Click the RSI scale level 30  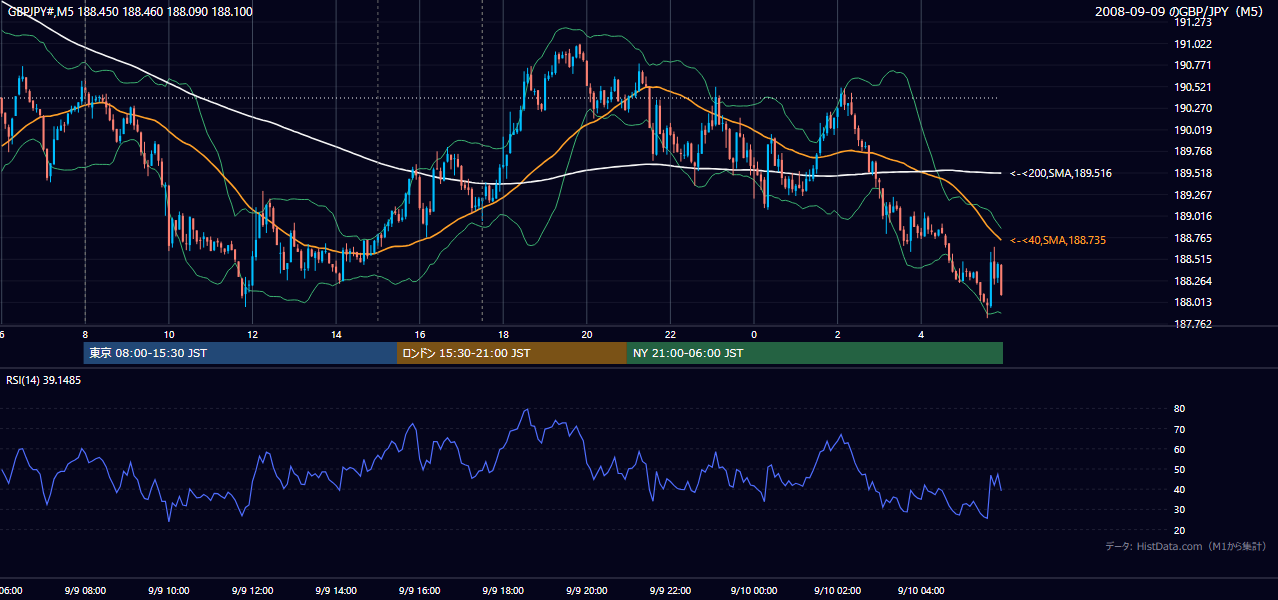[x=1179, y=510]
